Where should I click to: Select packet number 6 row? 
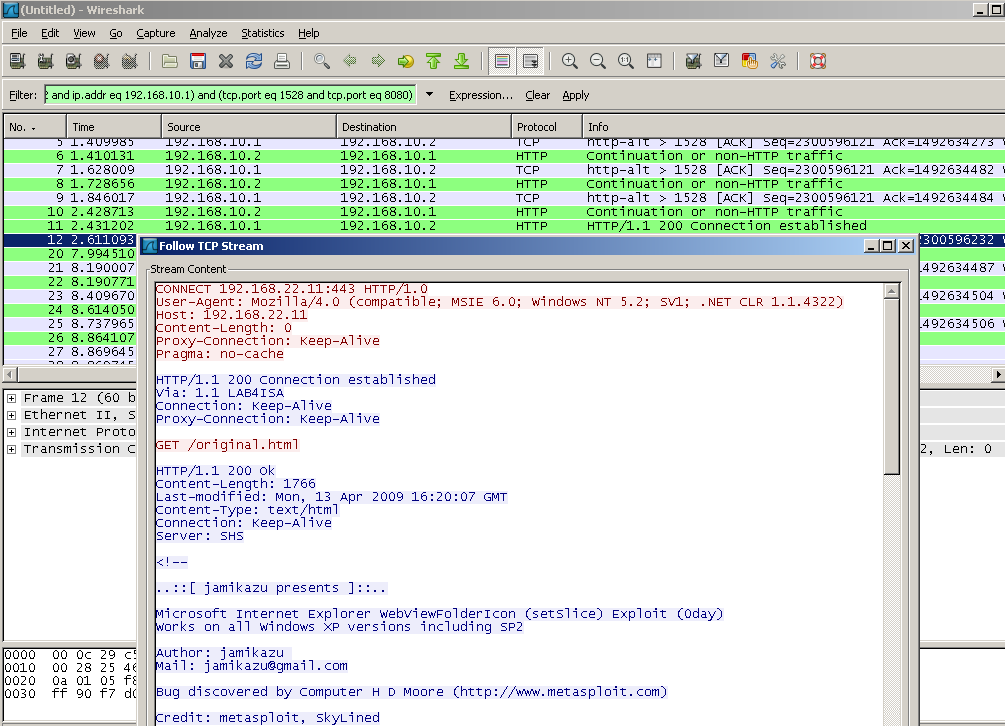[x=504, y=156]
